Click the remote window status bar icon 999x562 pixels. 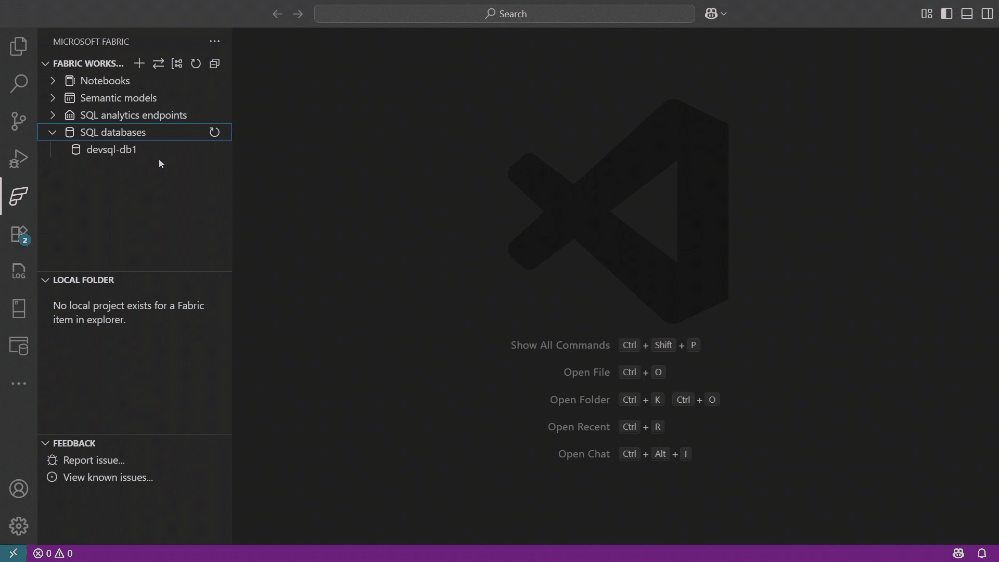click(x=13, y=553)
